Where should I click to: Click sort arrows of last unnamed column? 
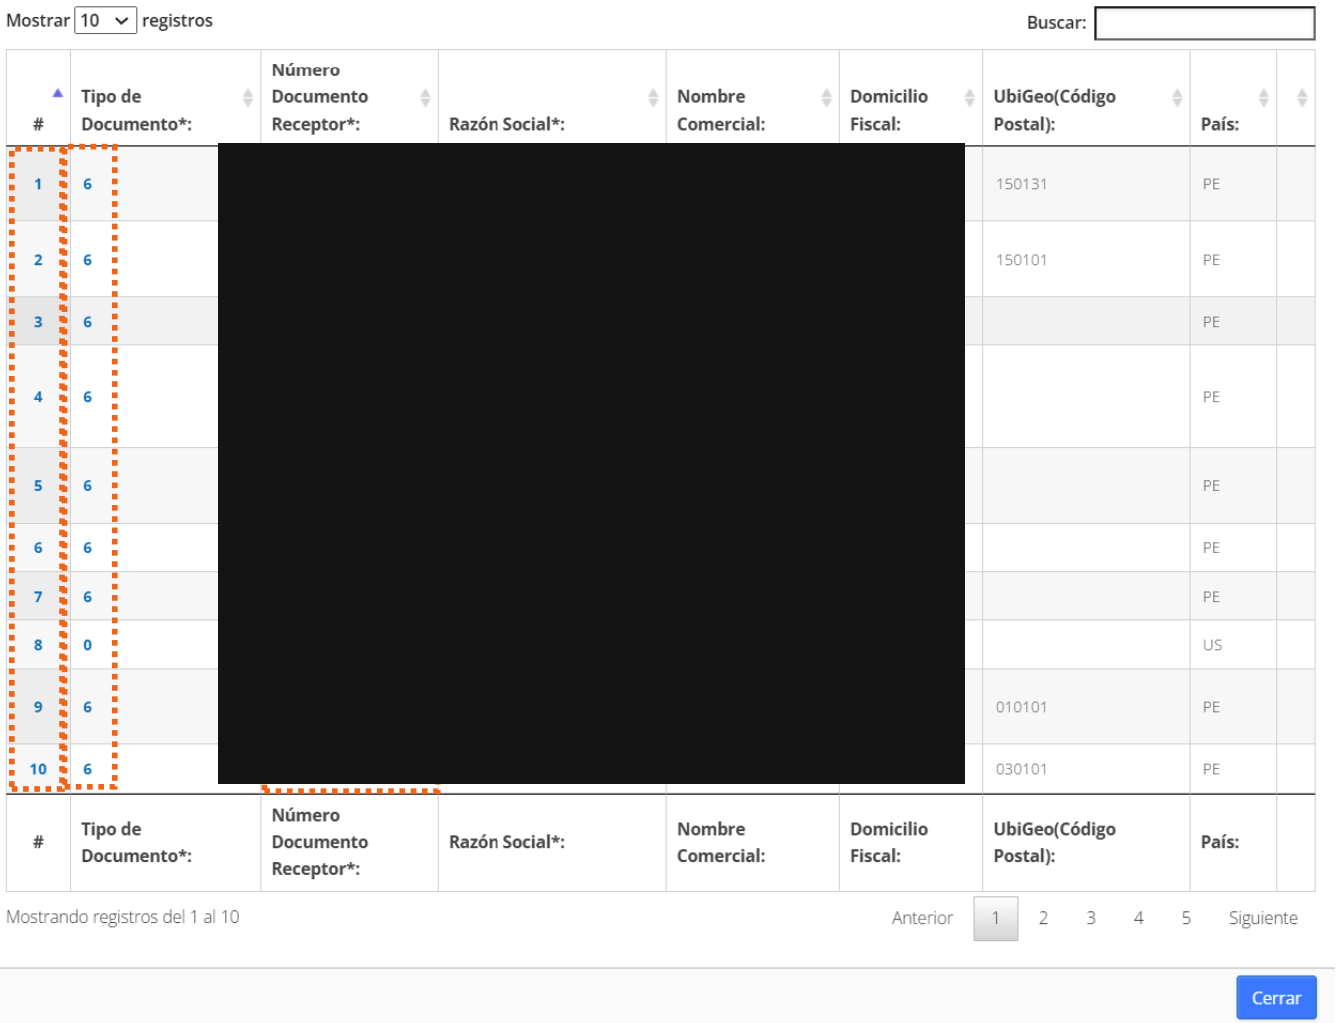1302,97
